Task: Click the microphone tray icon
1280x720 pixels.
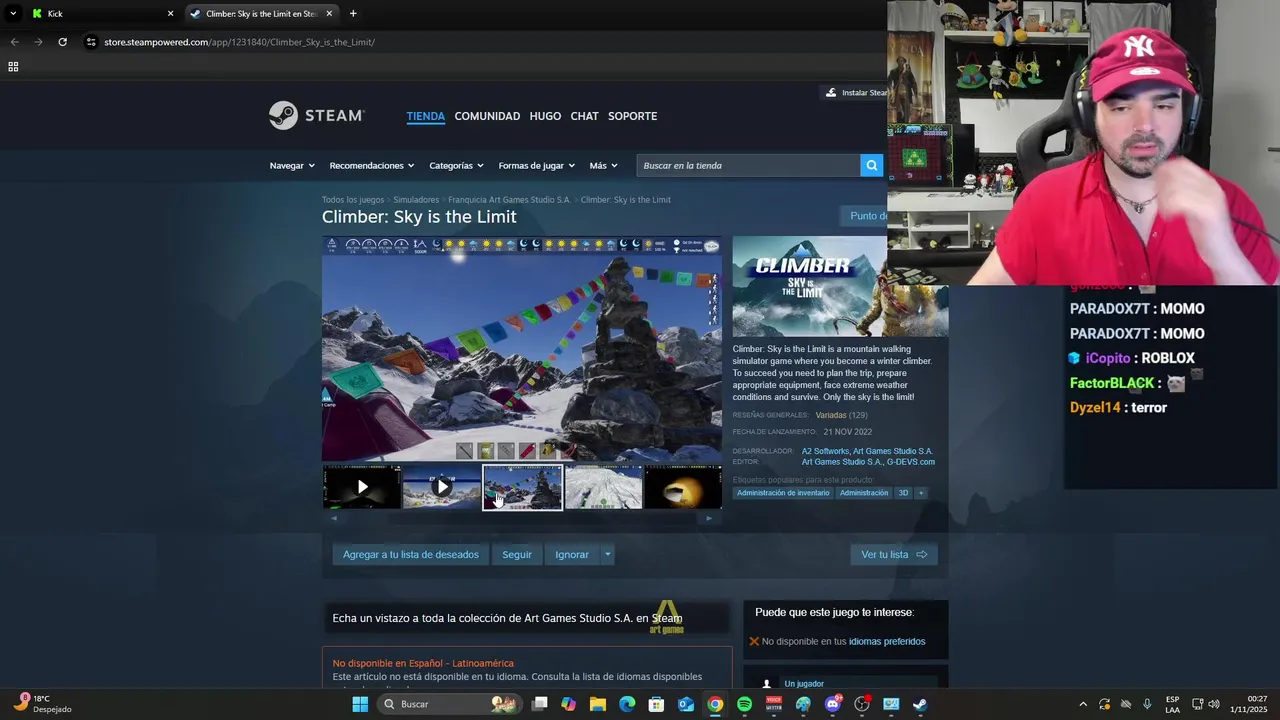Action: tap(1147, 704)
